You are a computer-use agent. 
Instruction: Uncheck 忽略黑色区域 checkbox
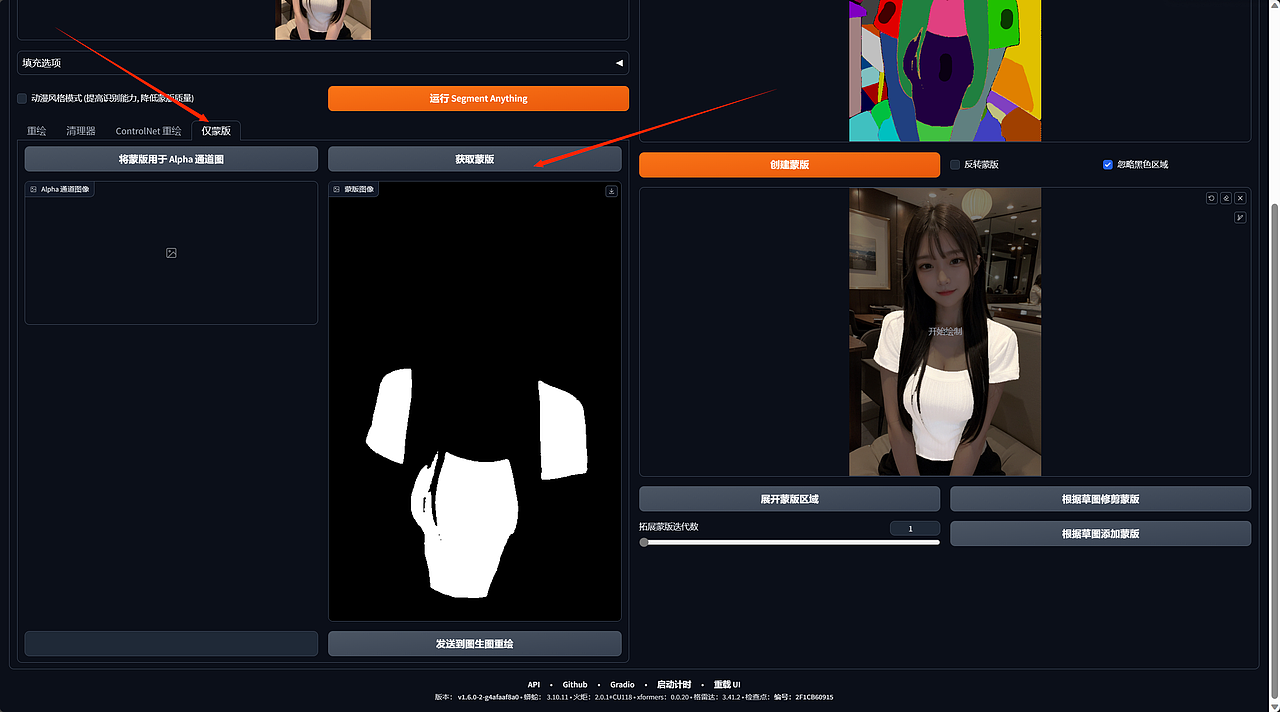click(1108, 164)
